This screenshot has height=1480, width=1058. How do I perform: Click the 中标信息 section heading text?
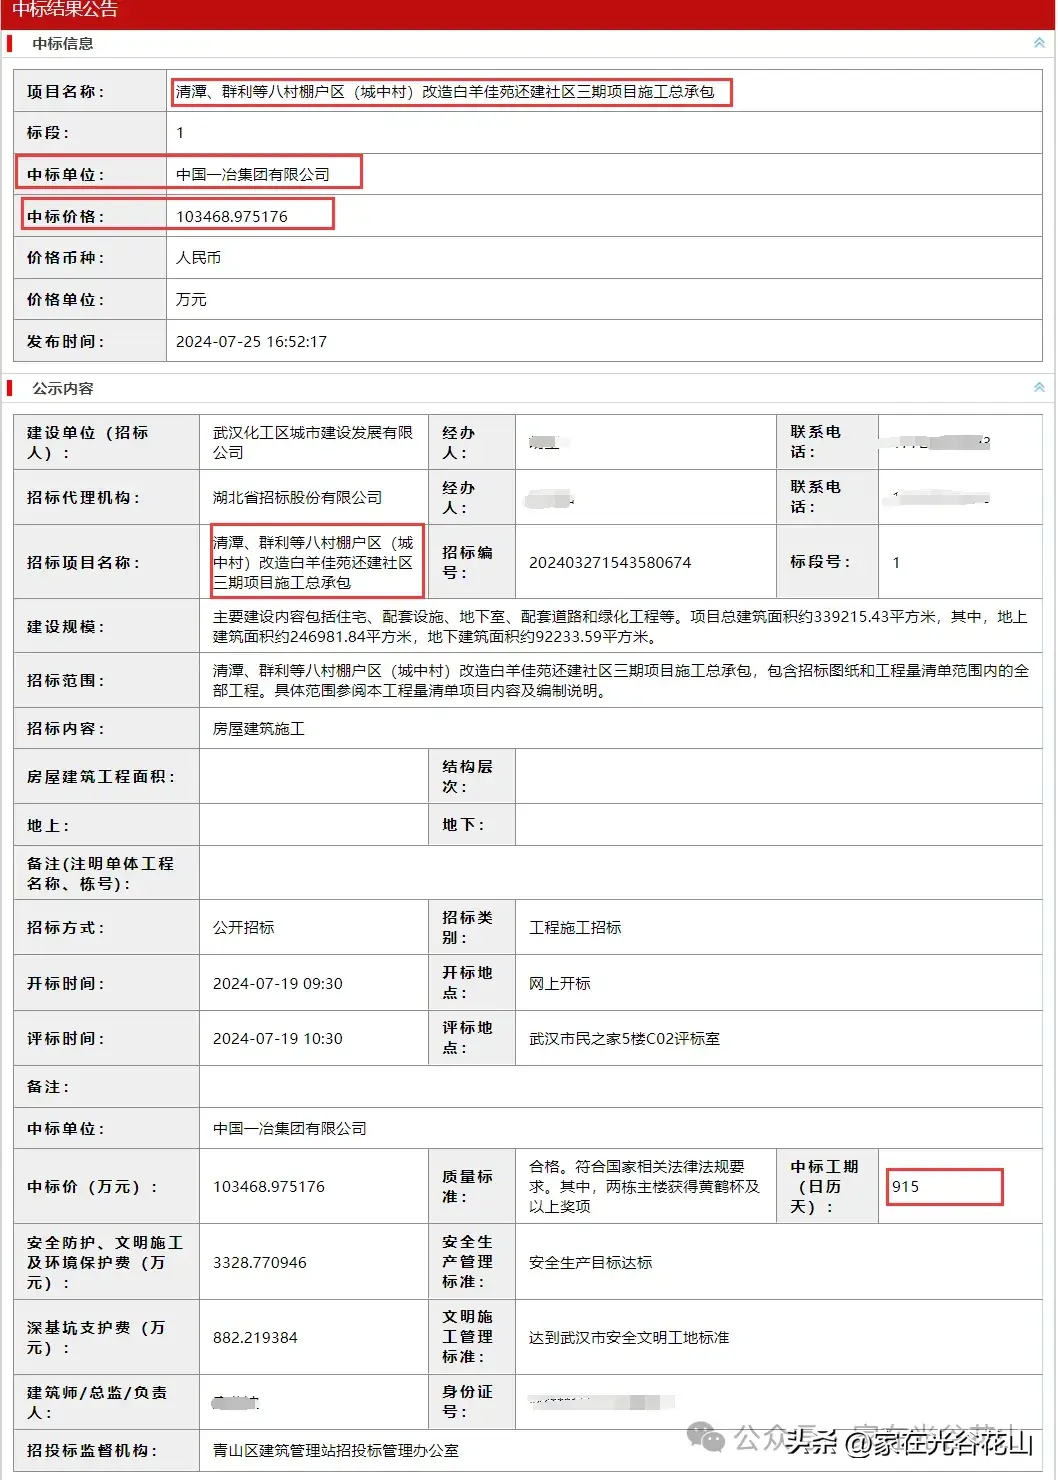pos(62,44)
